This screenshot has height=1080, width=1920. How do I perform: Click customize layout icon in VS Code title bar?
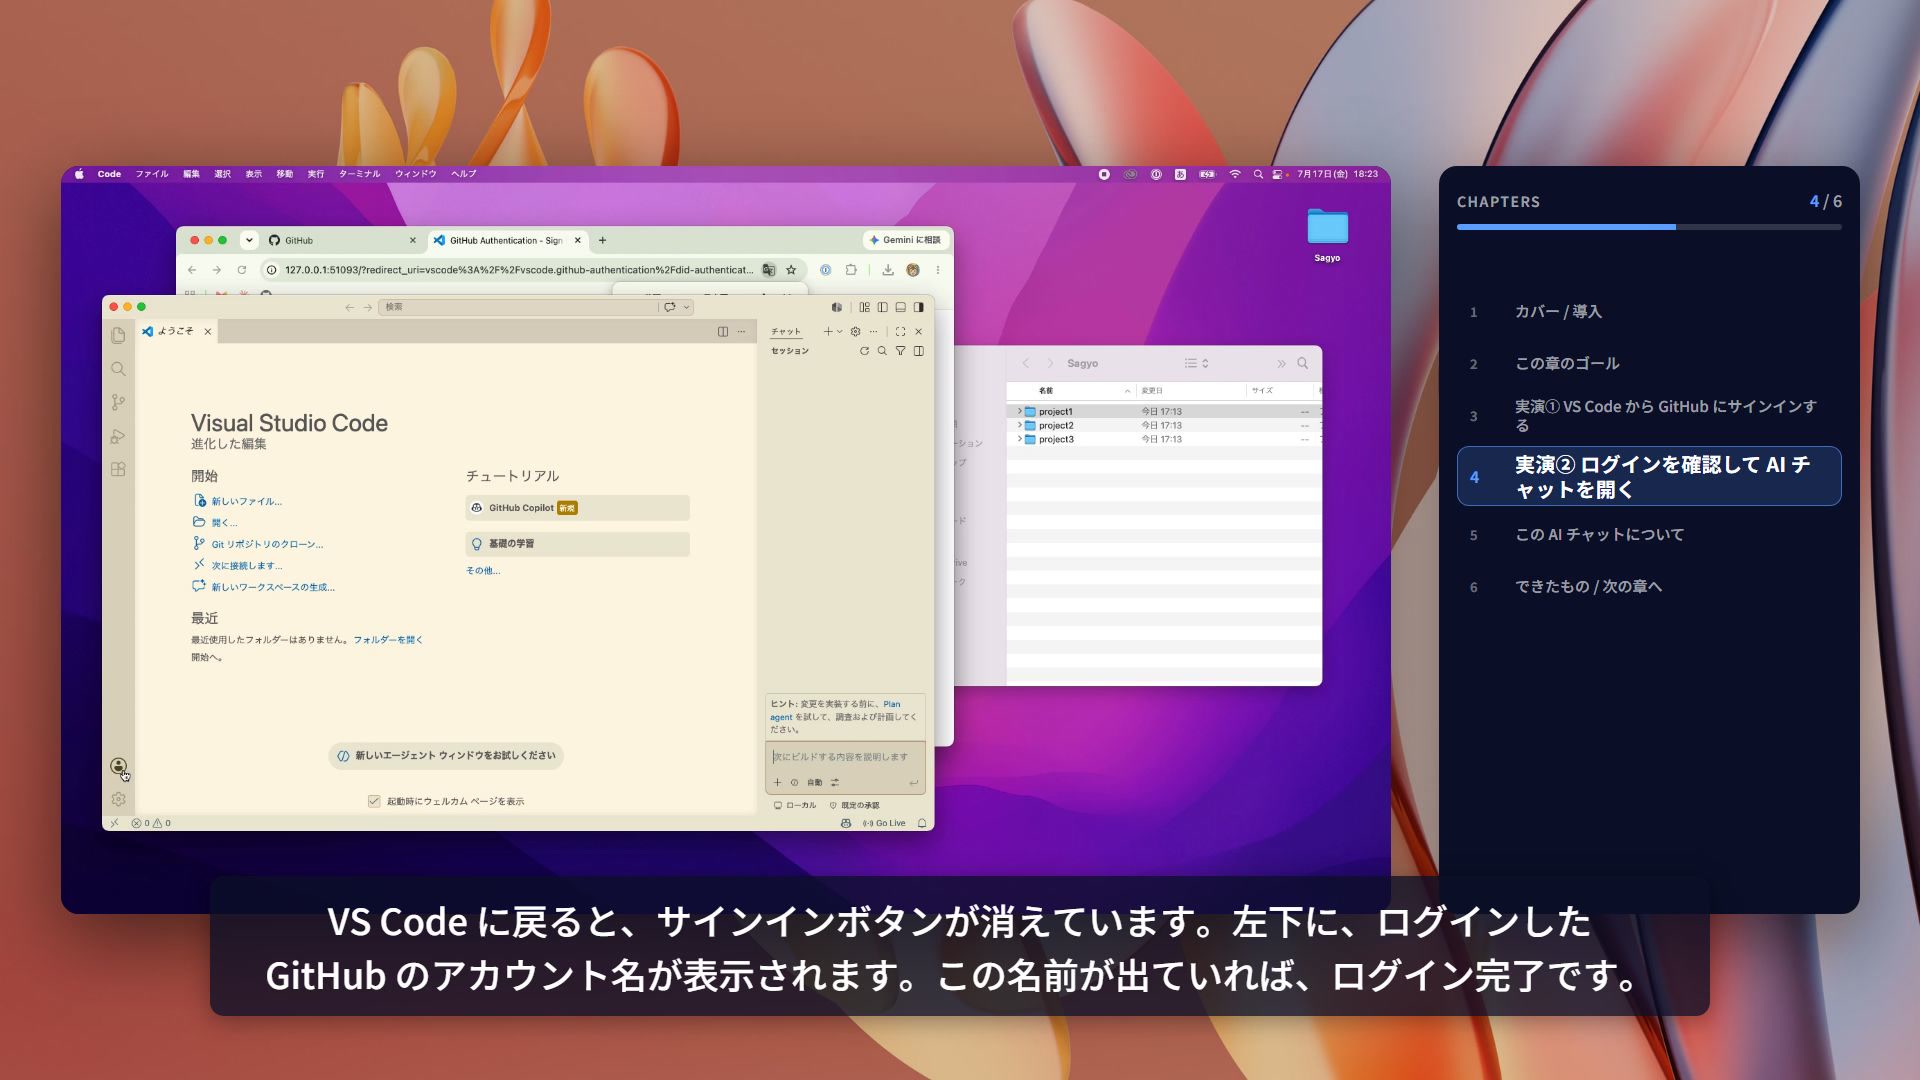pos(864,307)
